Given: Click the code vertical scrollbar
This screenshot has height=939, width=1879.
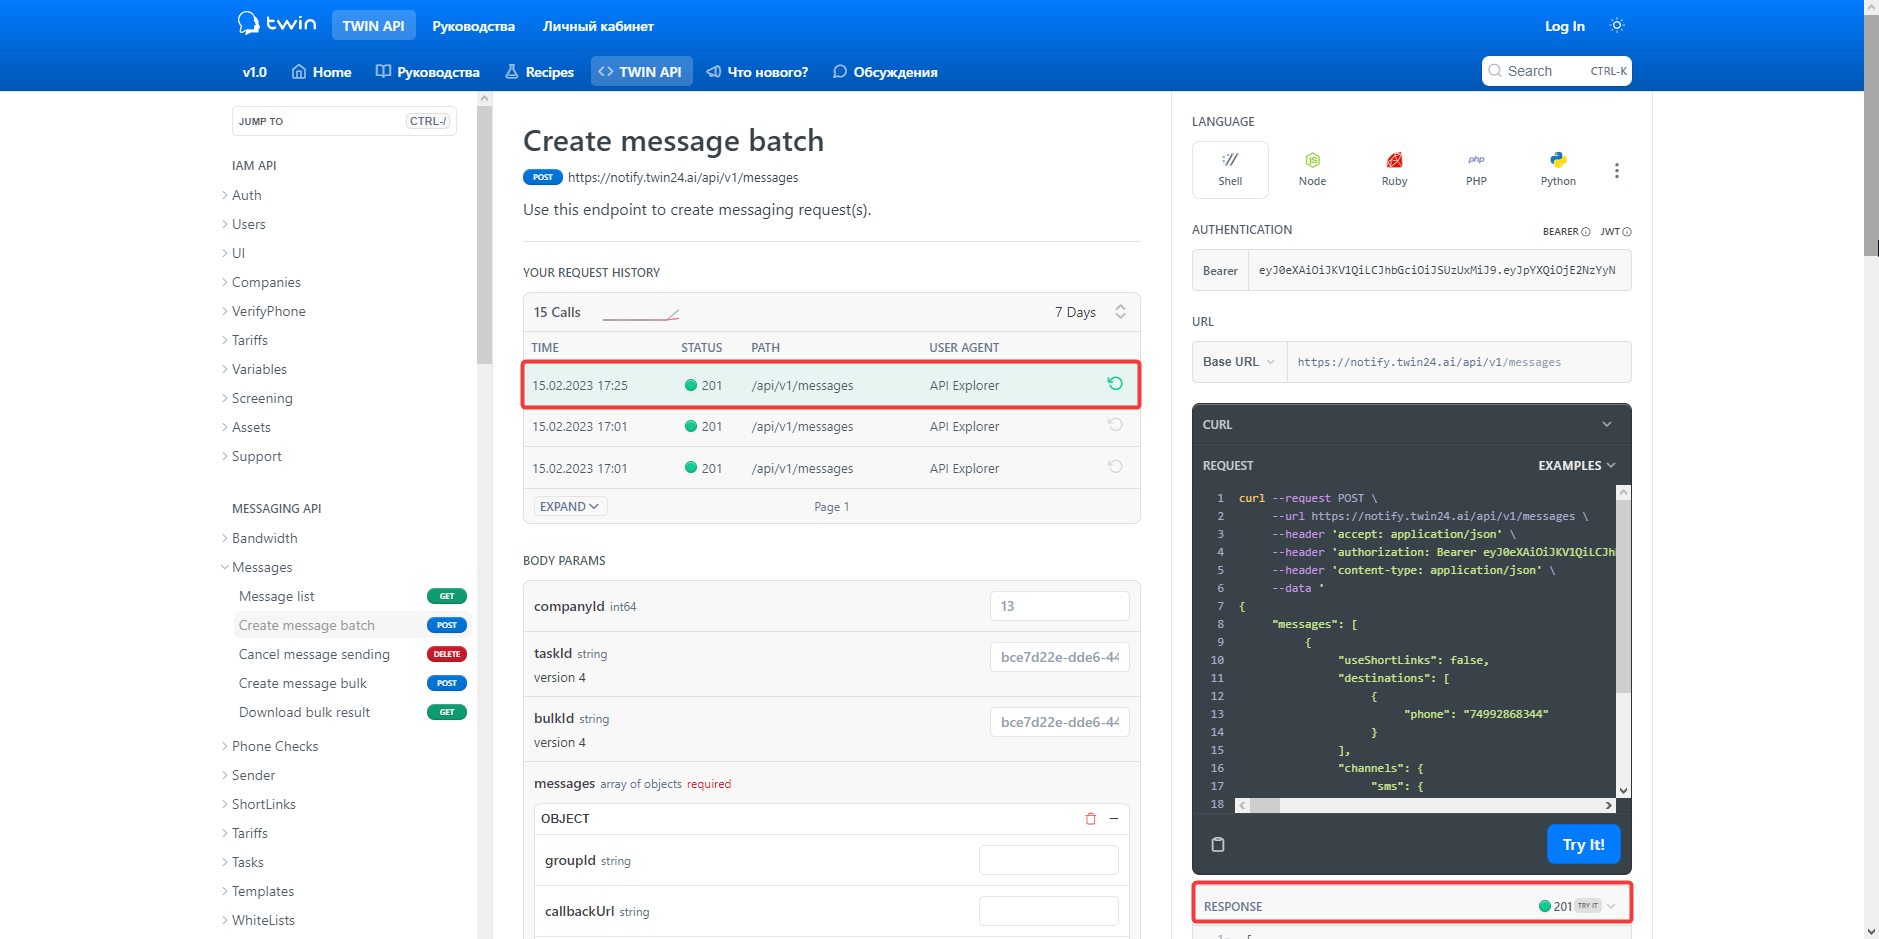Looking at the screenshot, I should click(x=1623, y=641).
